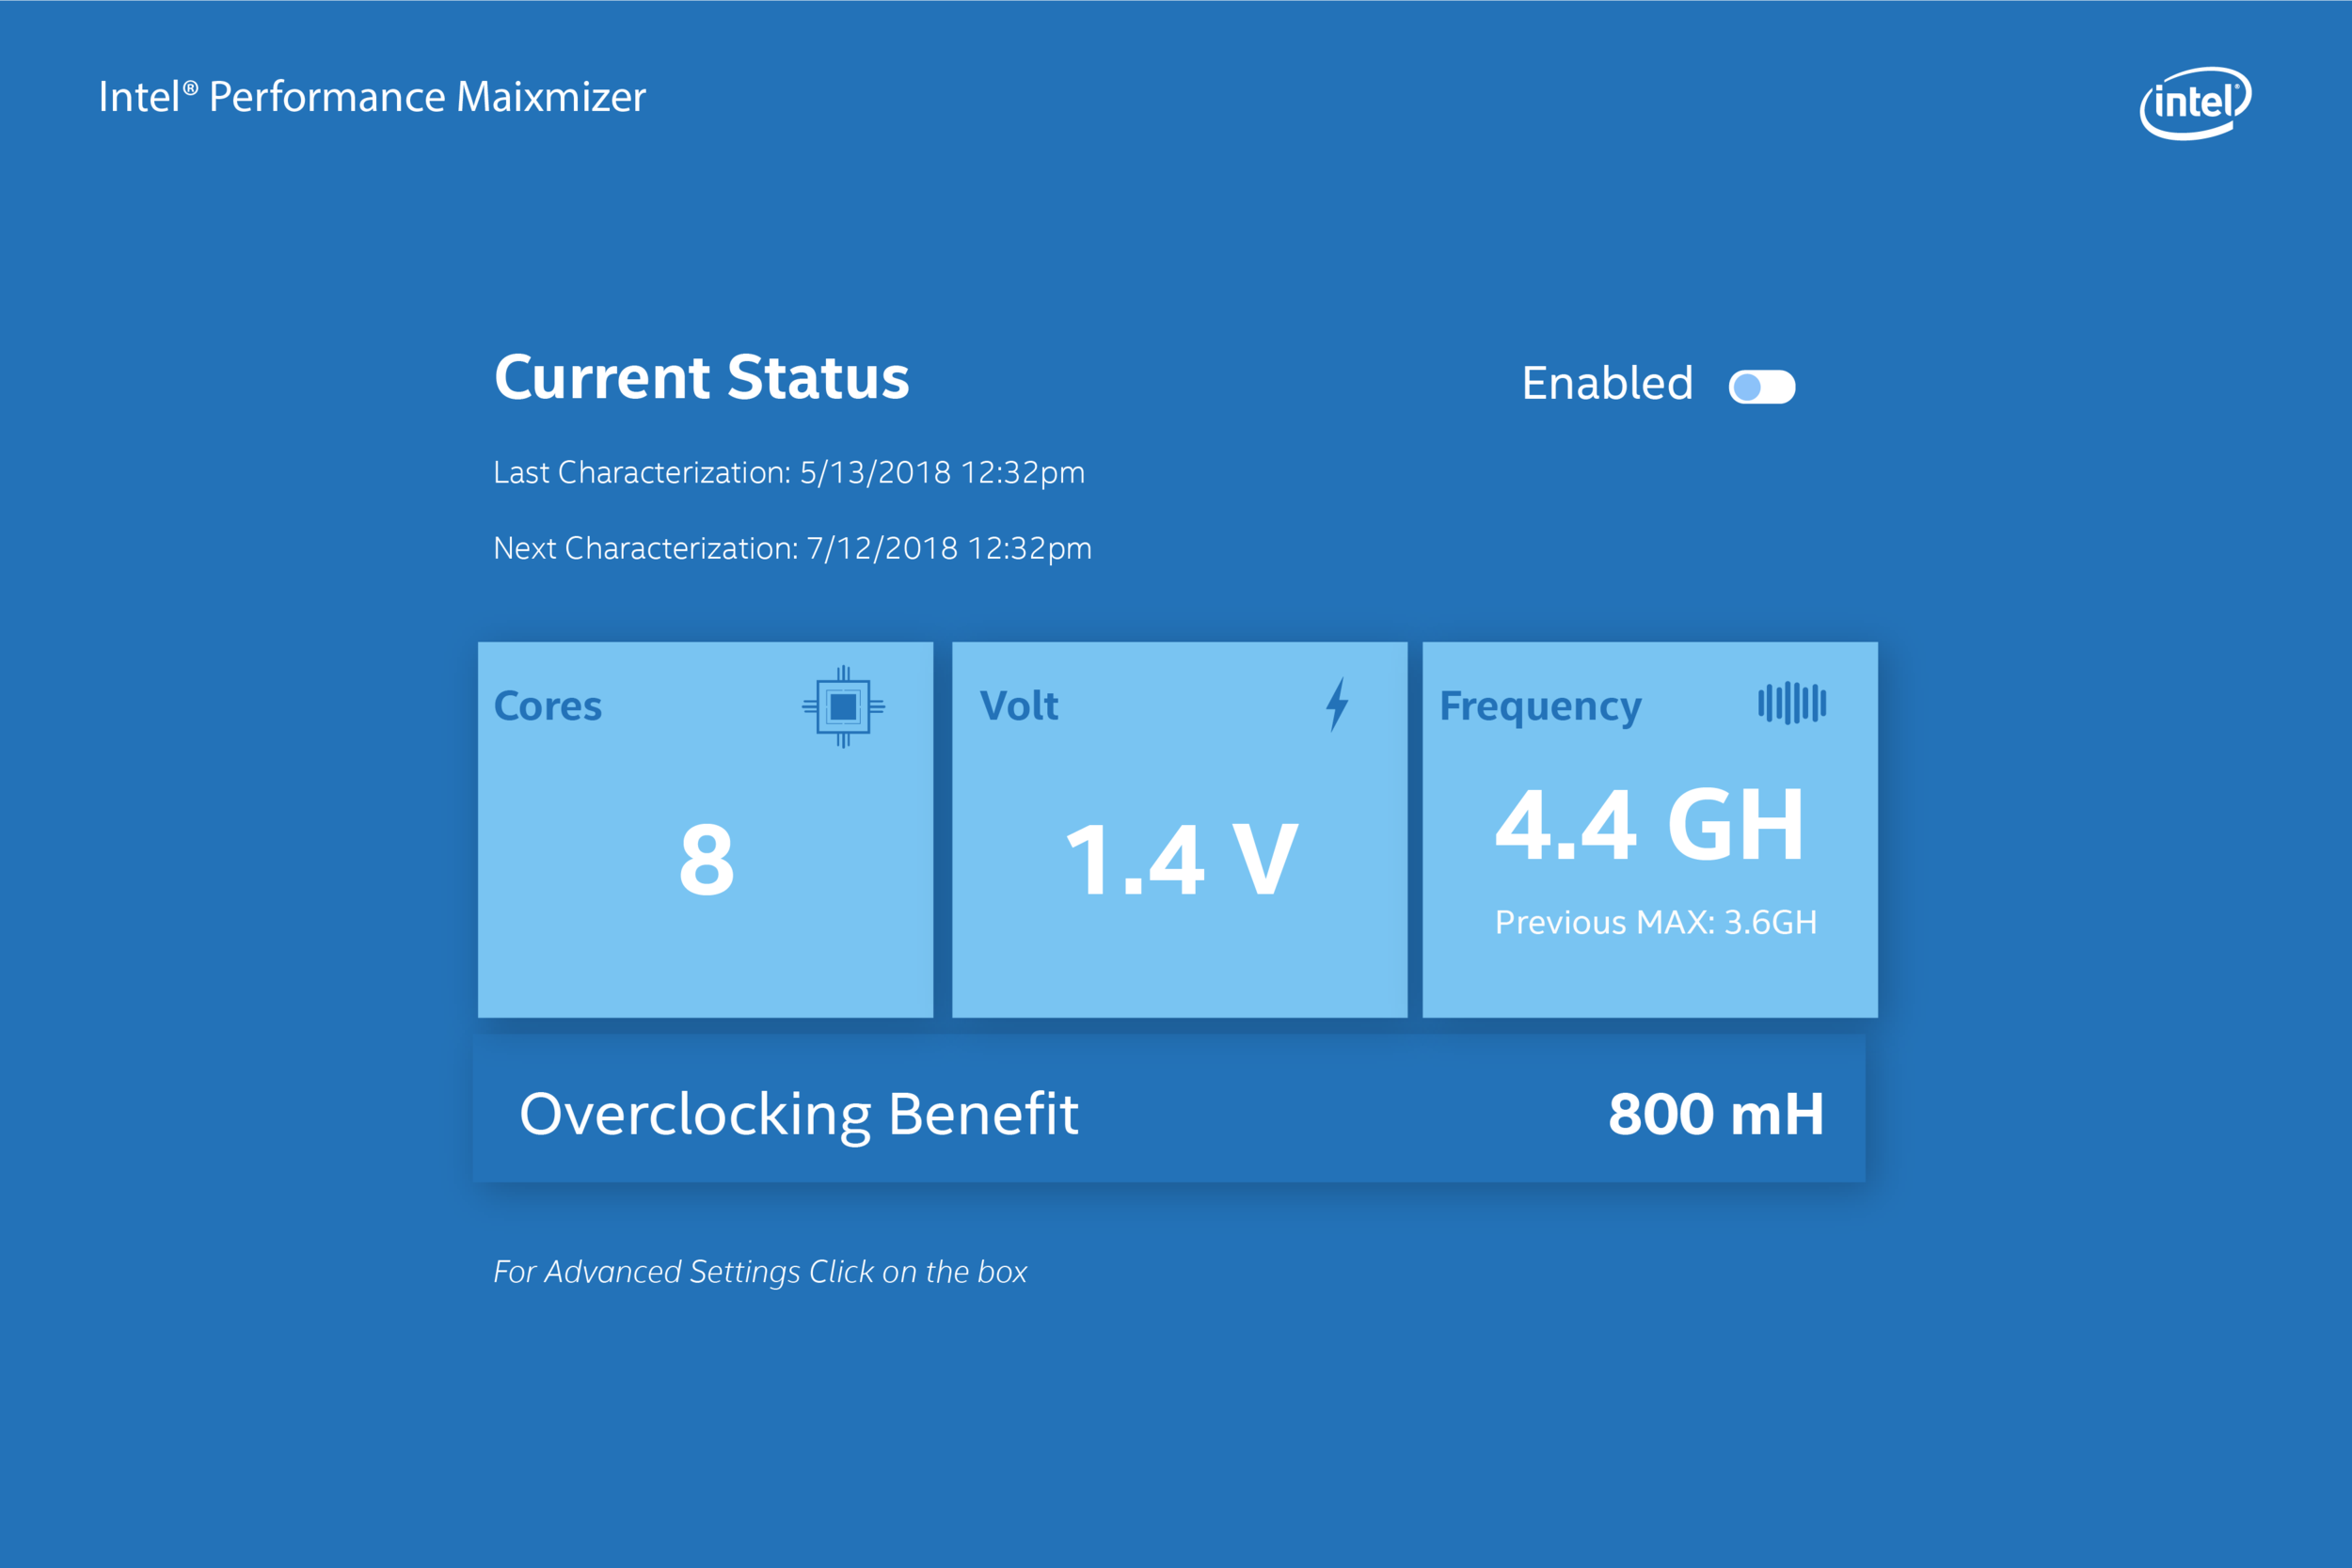
Task: Click the Current Status heading
Action: (x=701, y=378)
